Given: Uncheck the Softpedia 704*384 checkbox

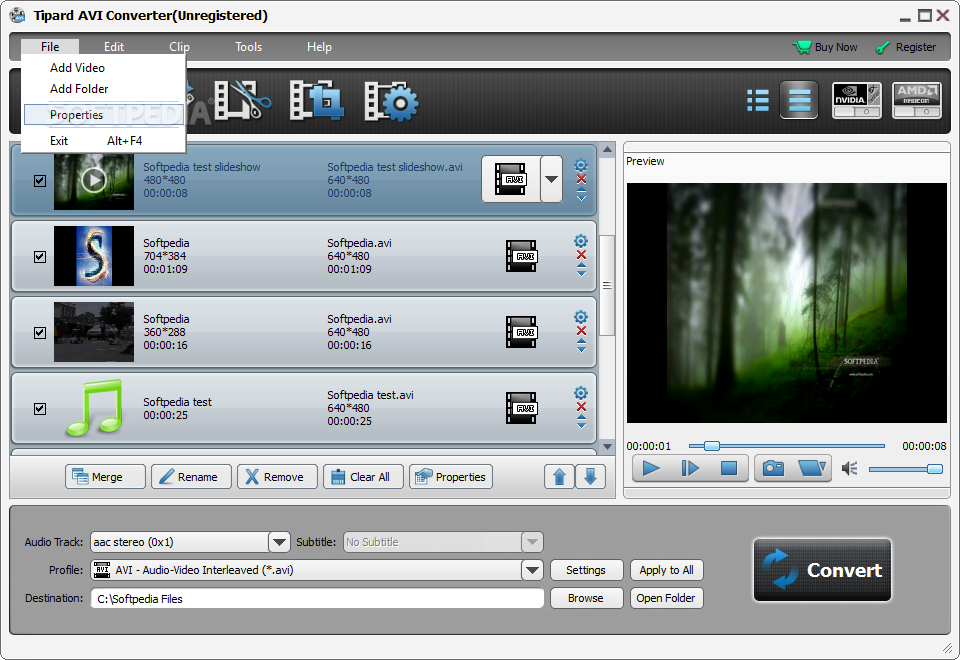Looking at the screenshot, I should point(40,257).
